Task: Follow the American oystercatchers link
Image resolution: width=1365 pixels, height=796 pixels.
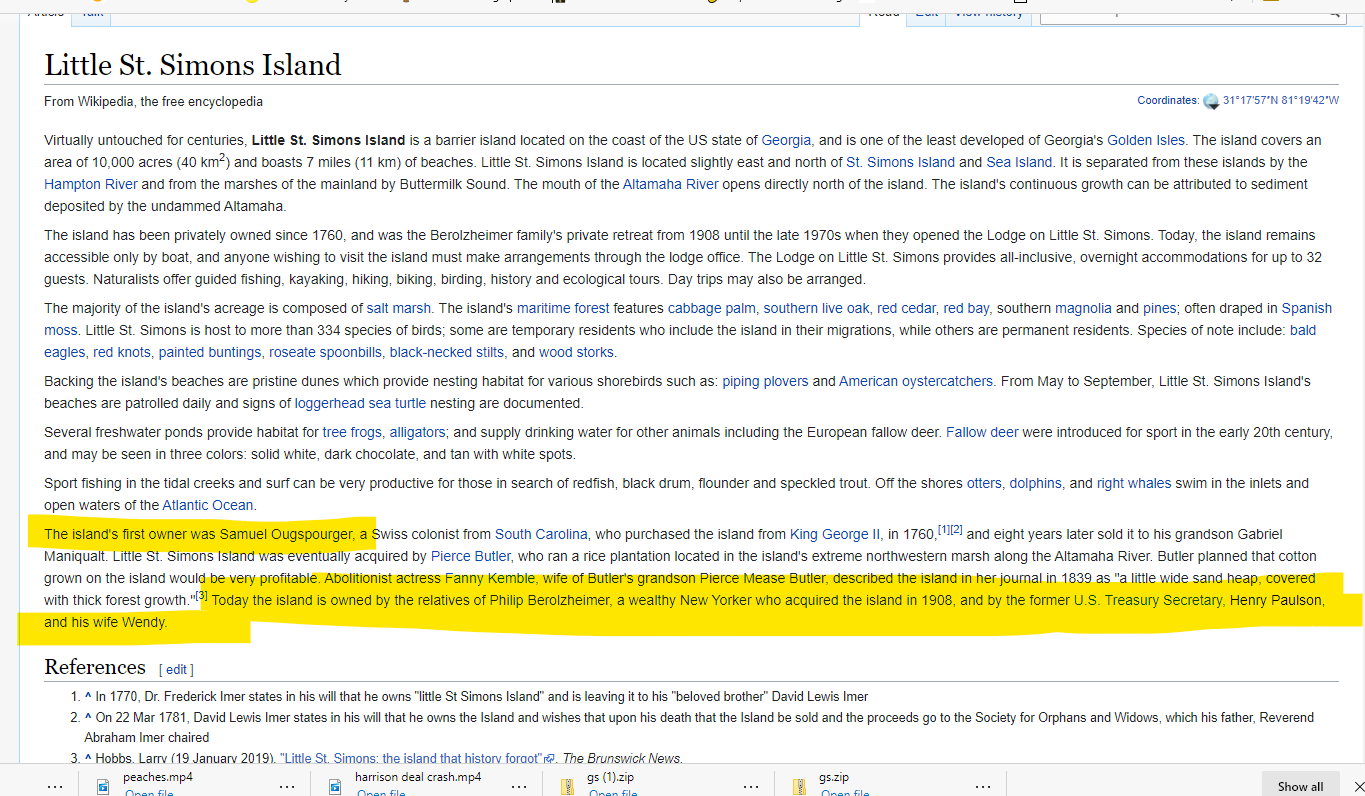Action: [x=915, y=381]
